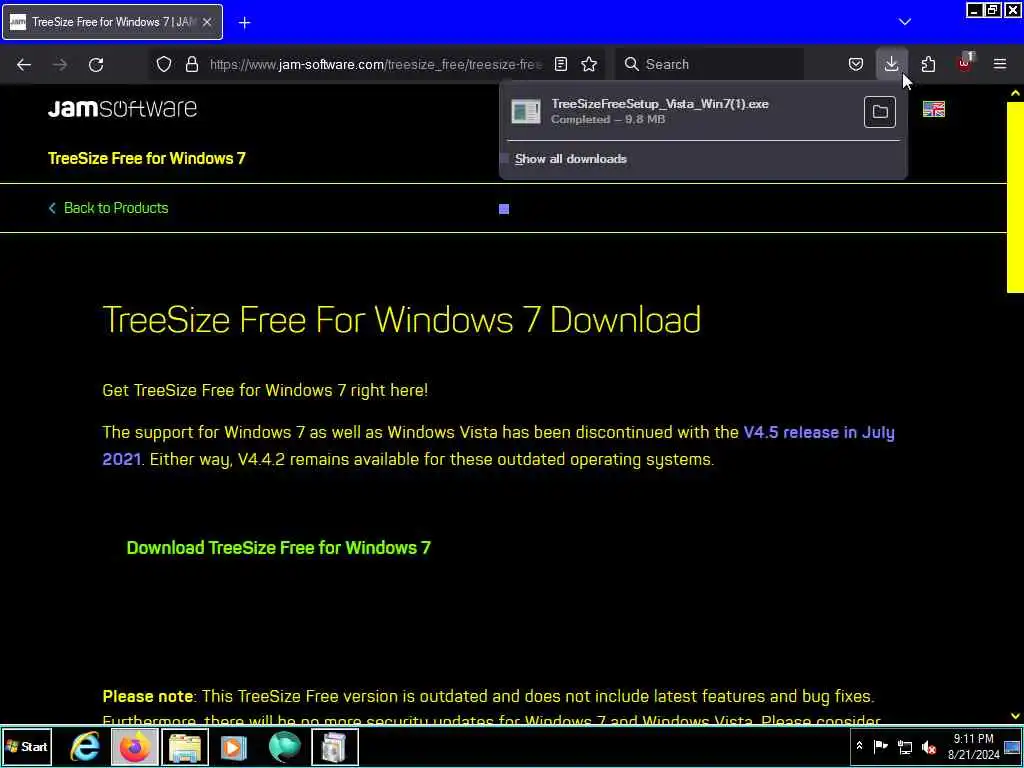Open a new tab with plus
Image resolution: width=1024 pixels, height=768 pixels.
244,22
